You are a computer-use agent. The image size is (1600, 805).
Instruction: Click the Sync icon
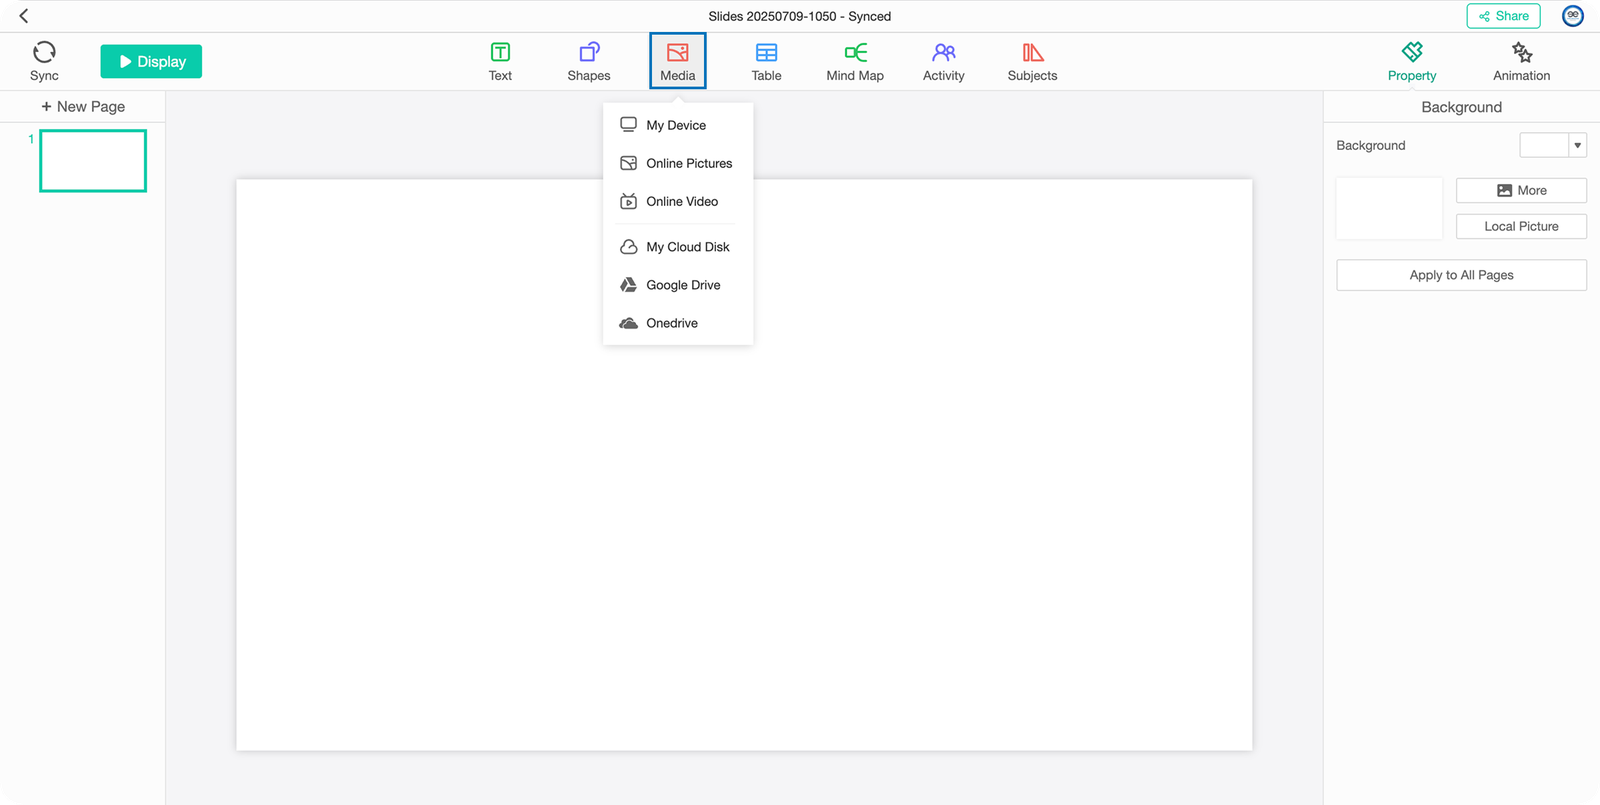(x=44, y=53)
